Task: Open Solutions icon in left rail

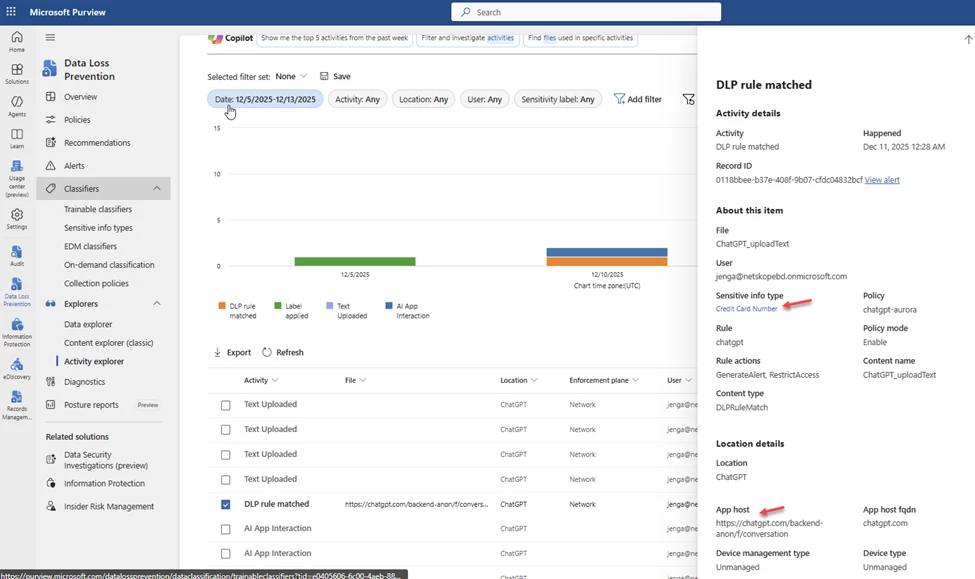Action: point(17,69)
